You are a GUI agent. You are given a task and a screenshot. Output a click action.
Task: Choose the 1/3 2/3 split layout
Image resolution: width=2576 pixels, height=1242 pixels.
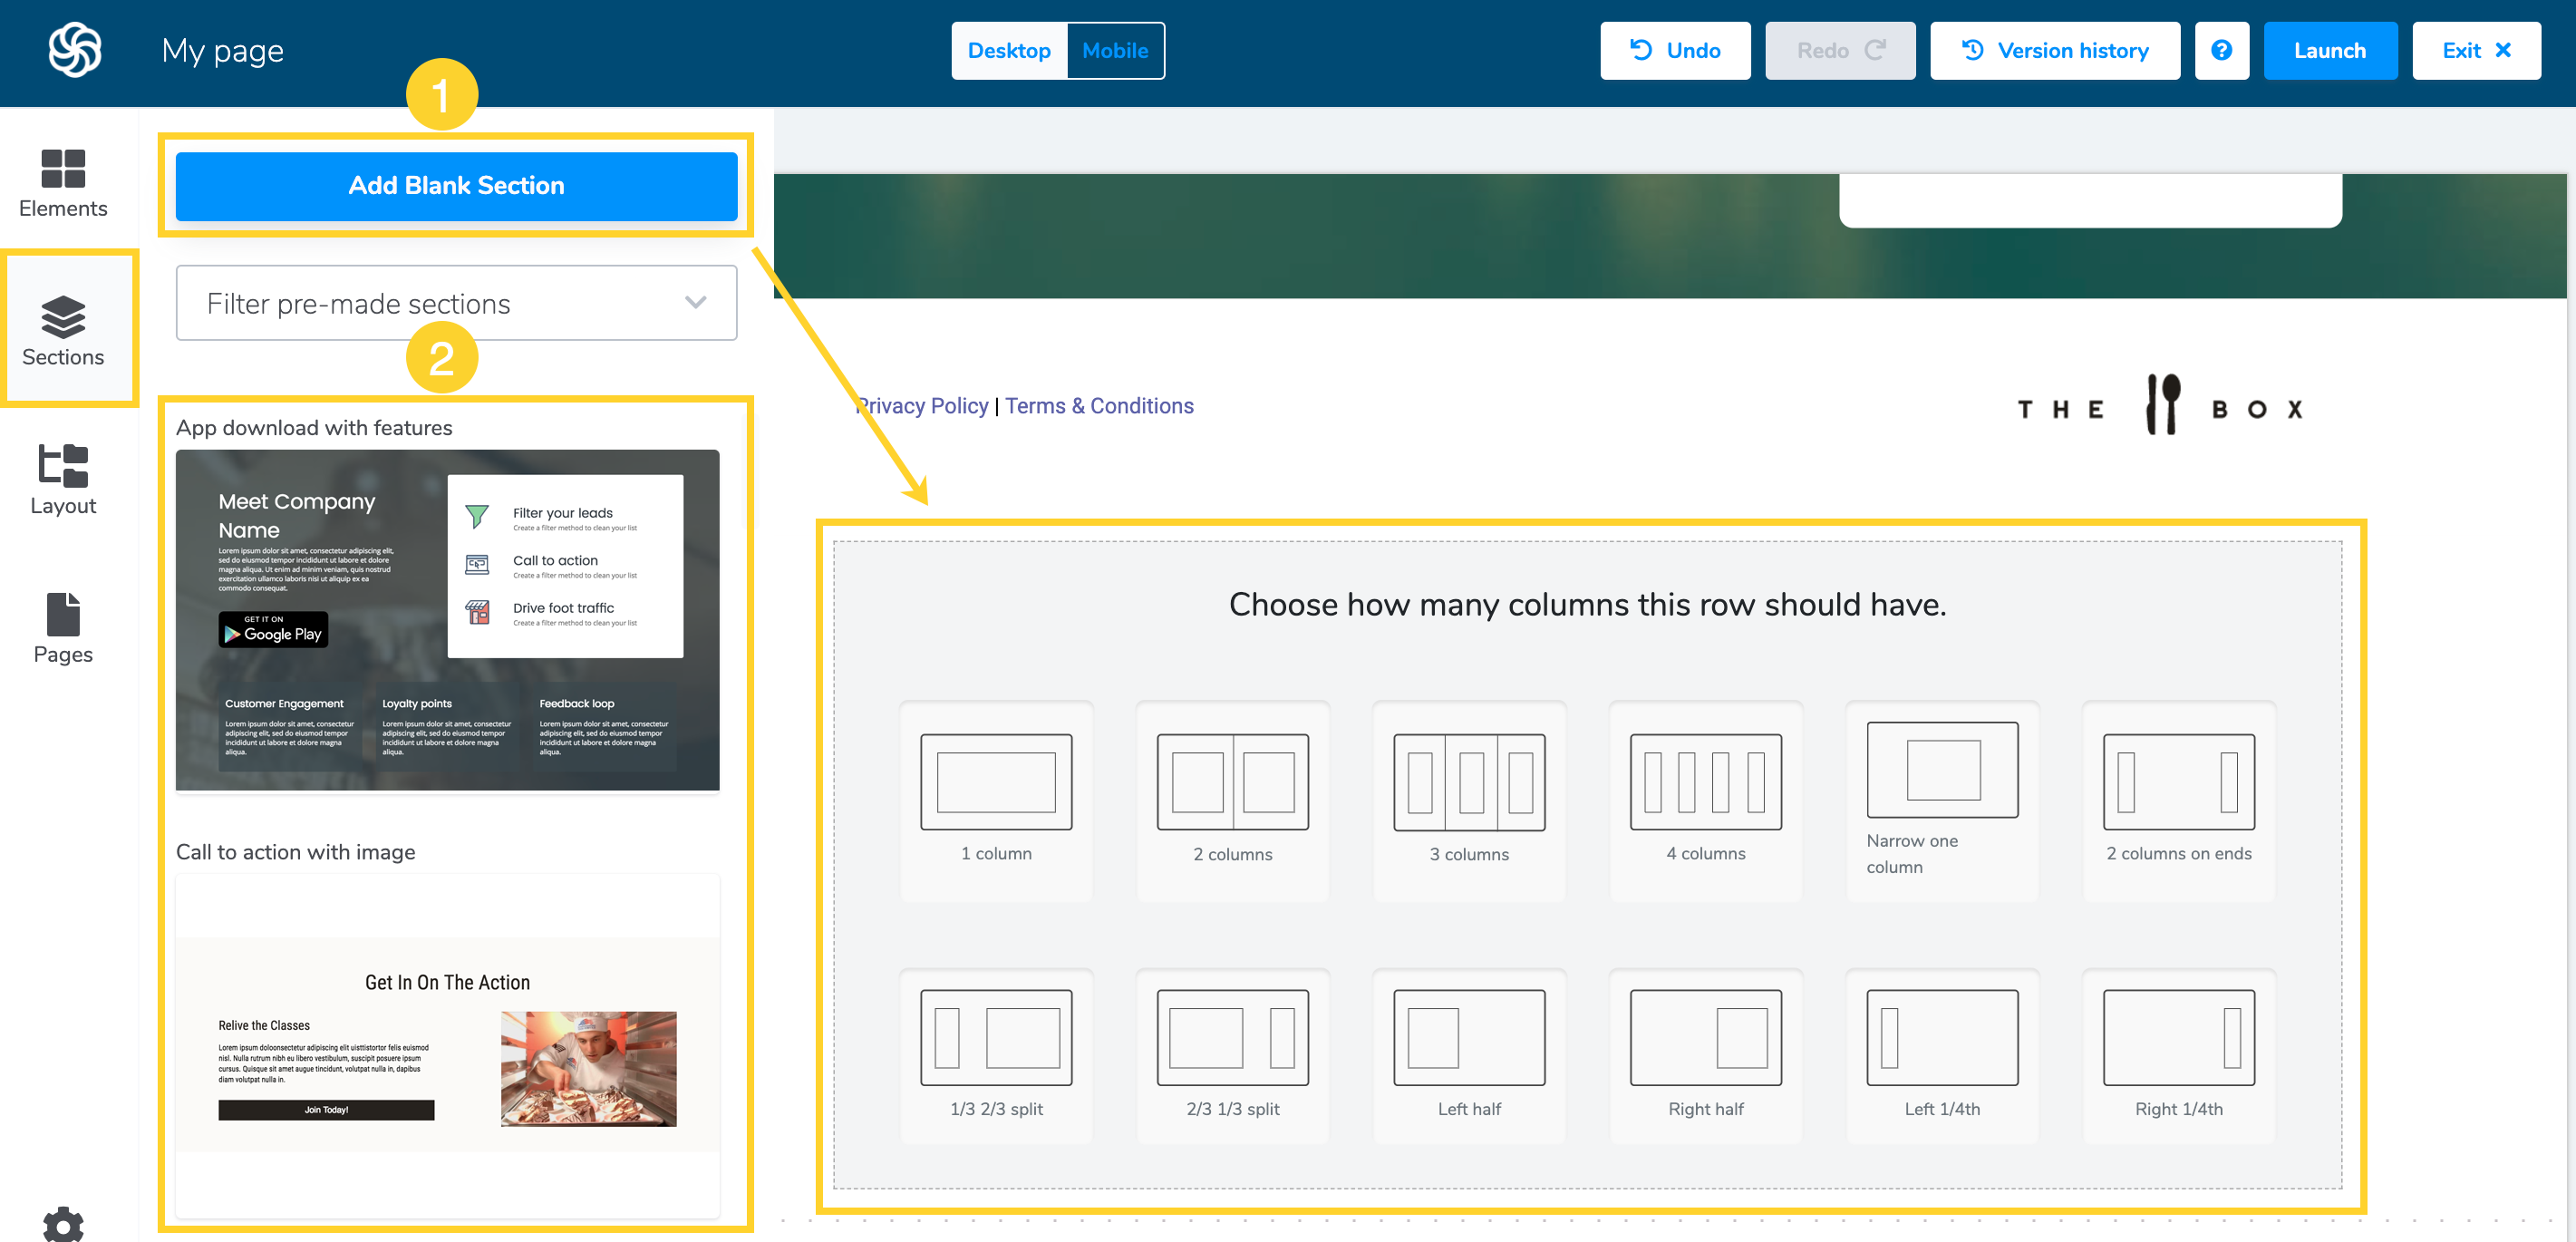(996, 1056)
